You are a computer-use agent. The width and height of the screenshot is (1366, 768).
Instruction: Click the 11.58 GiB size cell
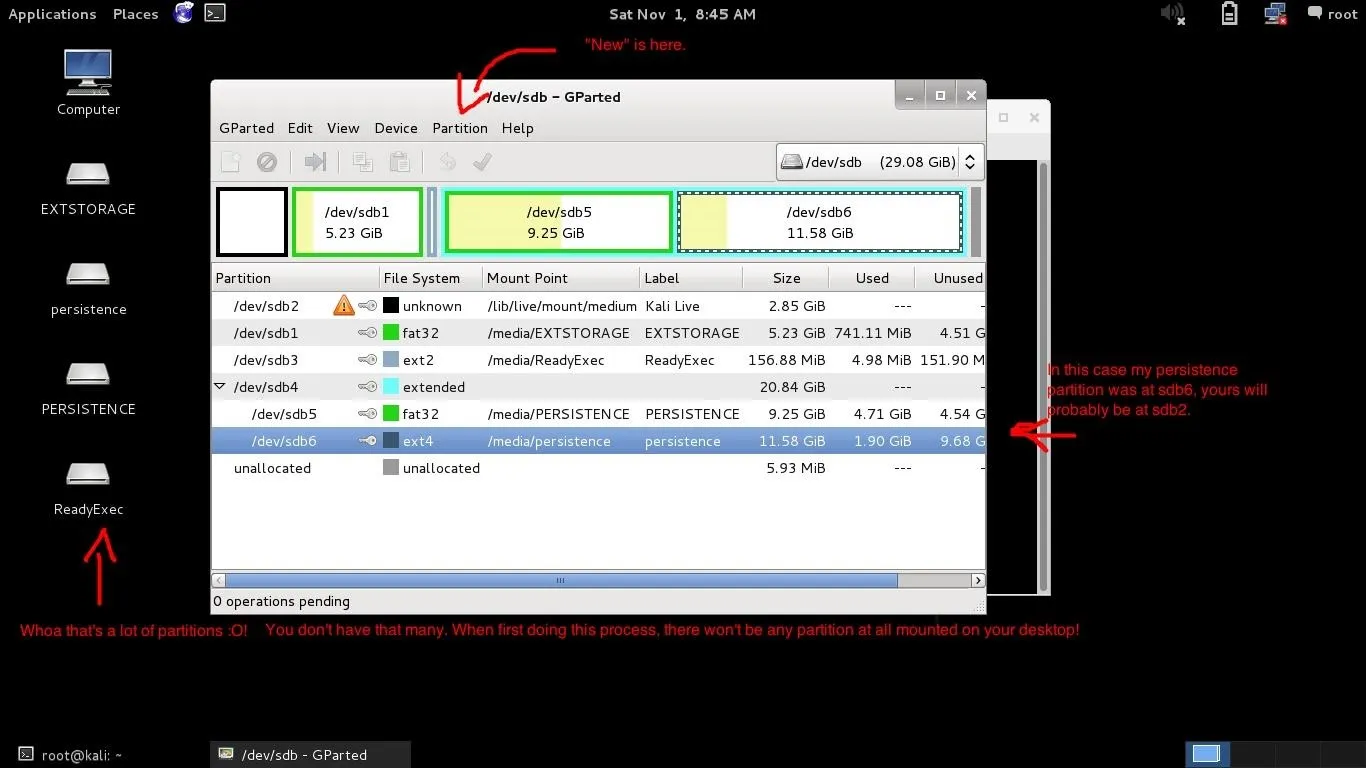791,441
